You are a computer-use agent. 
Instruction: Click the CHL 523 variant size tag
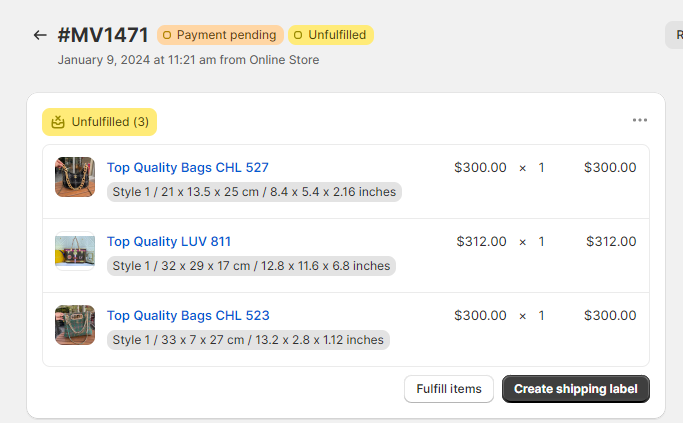tap(248, 340)
